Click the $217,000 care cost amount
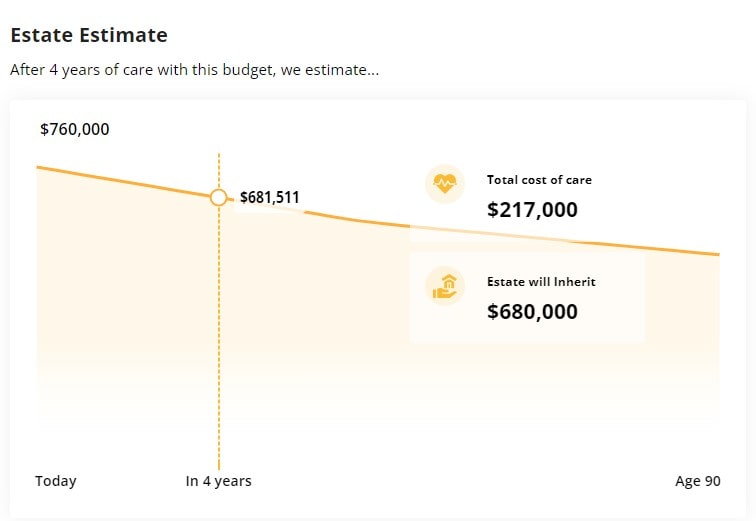The height and width of the screenshot is (521, 756). (x=532, y=210)
